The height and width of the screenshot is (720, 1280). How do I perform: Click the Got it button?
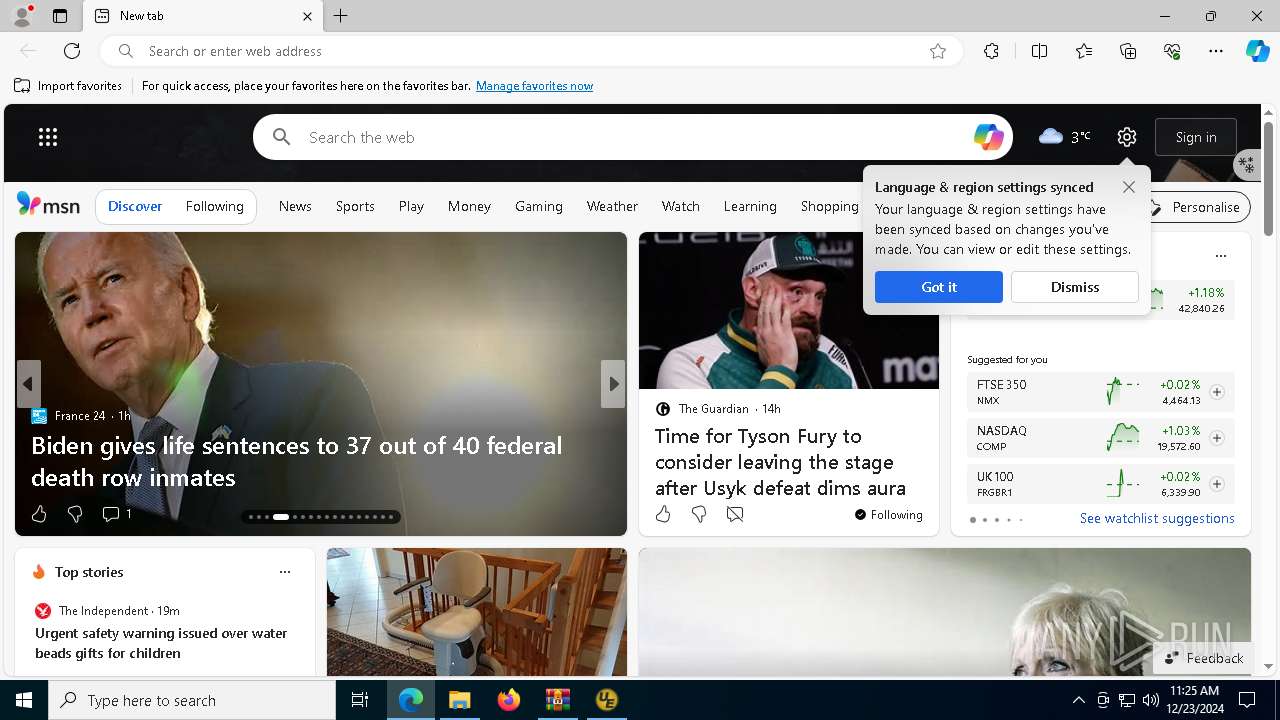[939, 287]
